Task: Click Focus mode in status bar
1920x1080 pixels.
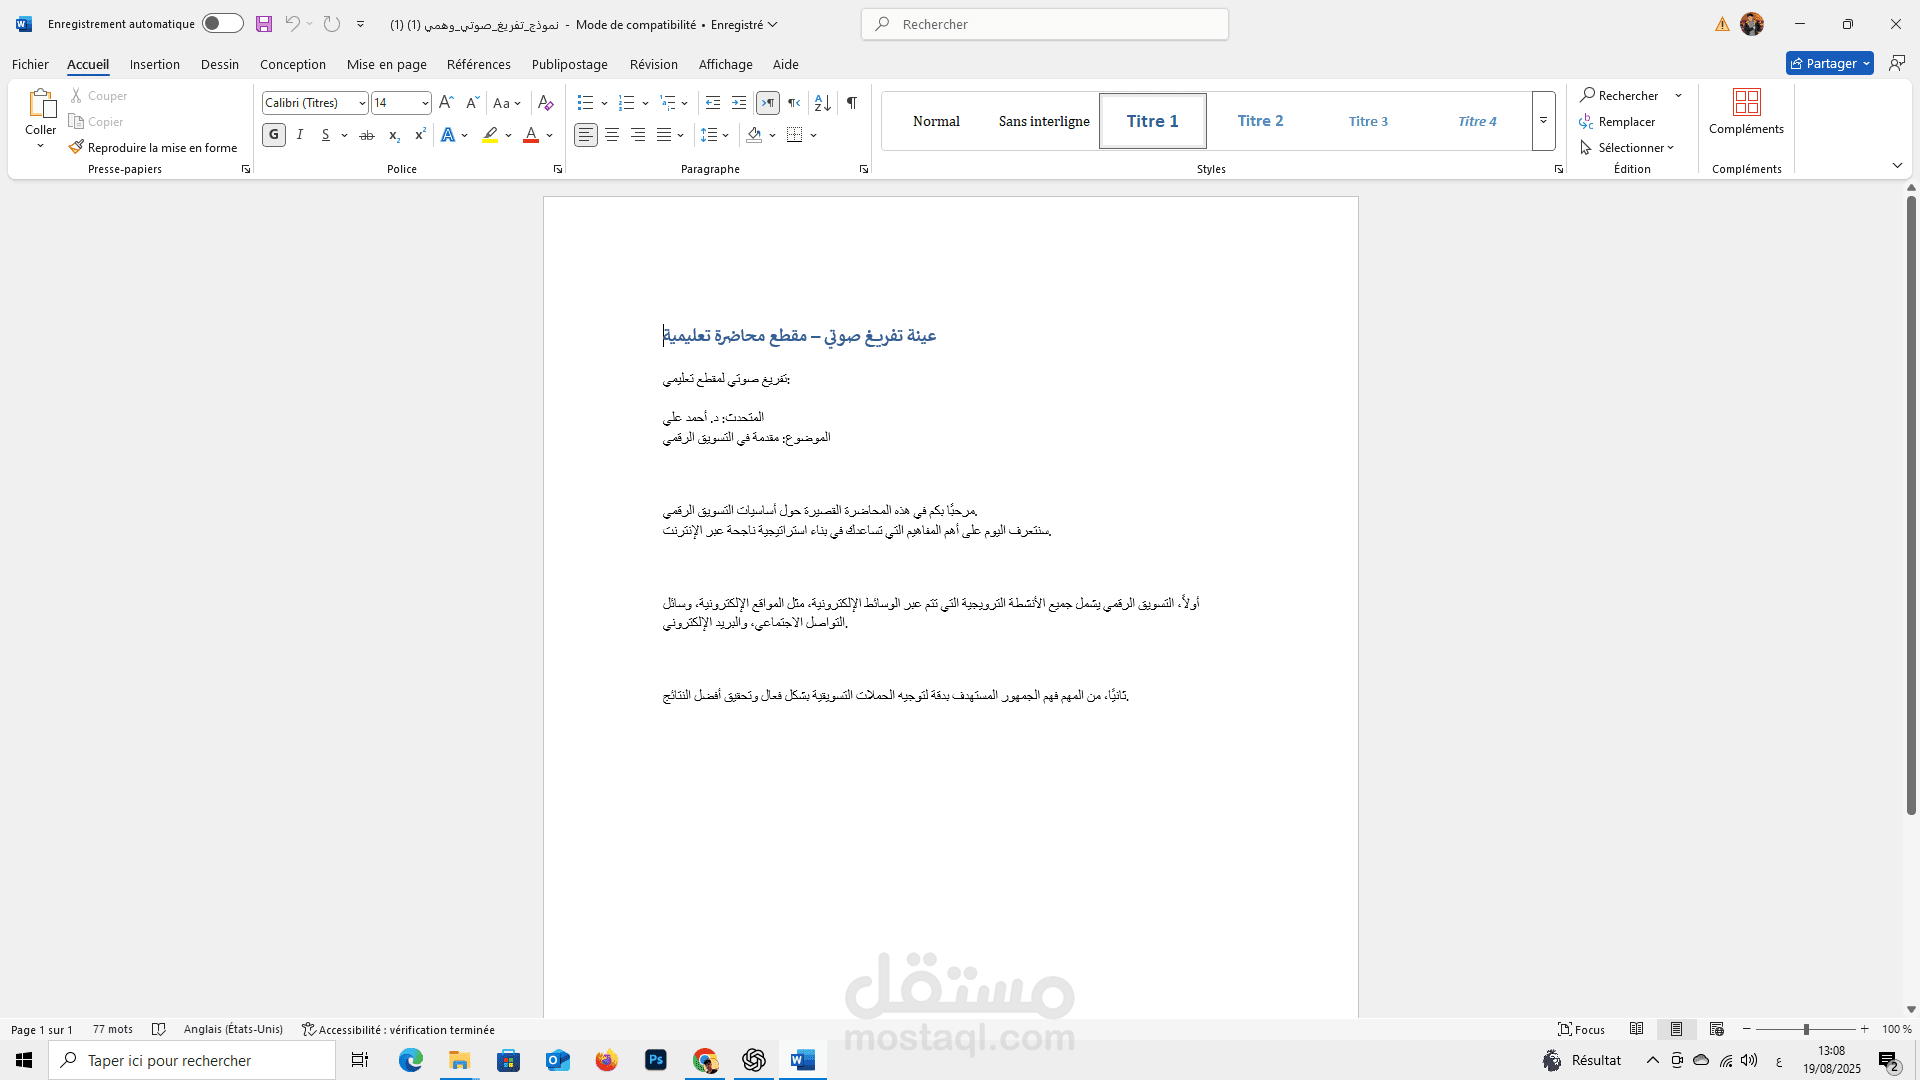Action: [x=1581, y=1029]
